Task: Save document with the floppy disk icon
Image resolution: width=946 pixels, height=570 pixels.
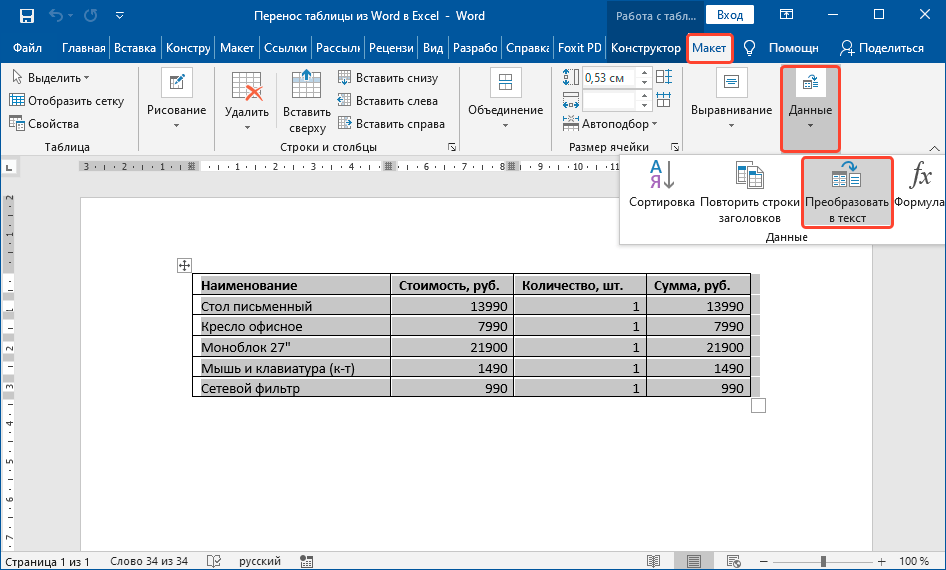Action: [26, 16]
